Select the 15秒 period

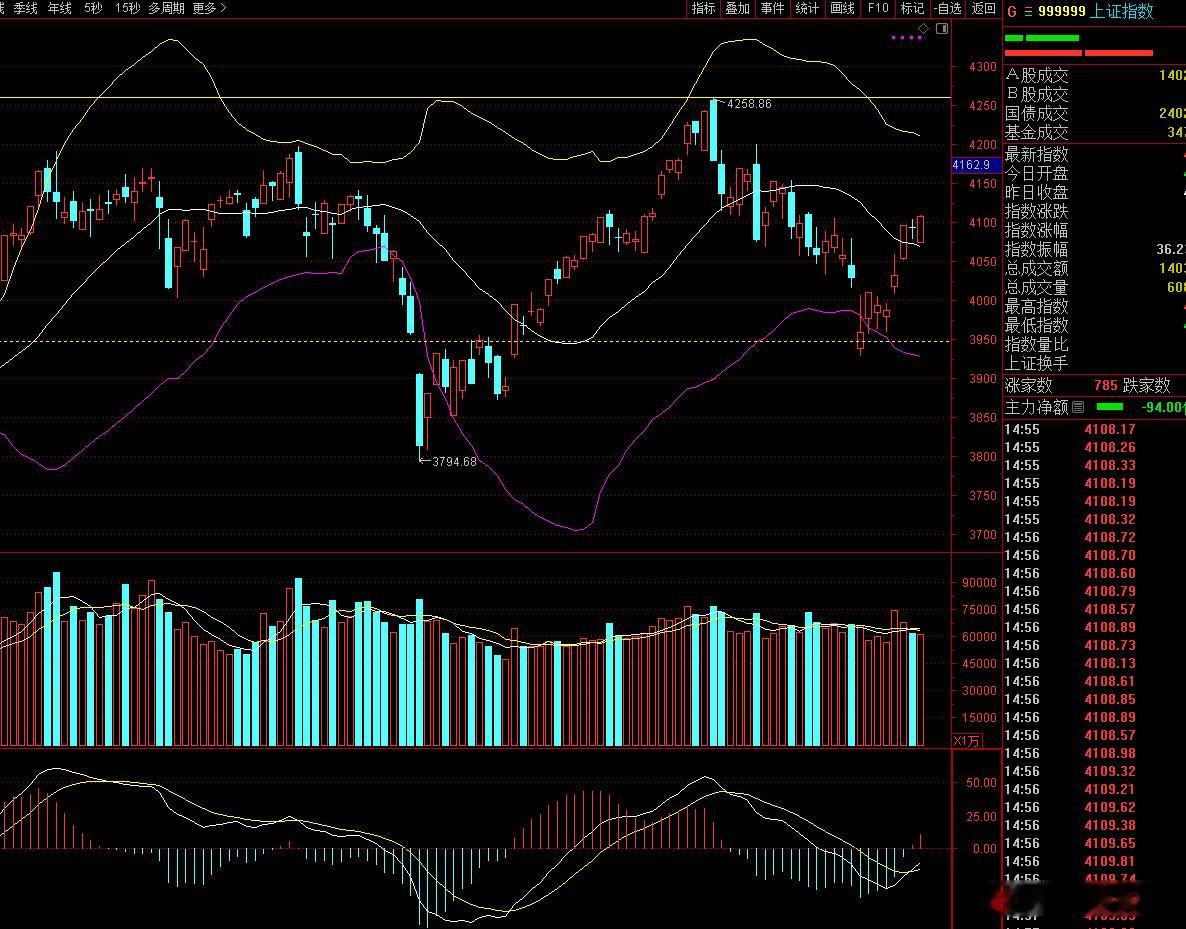(x=127, y=8)
